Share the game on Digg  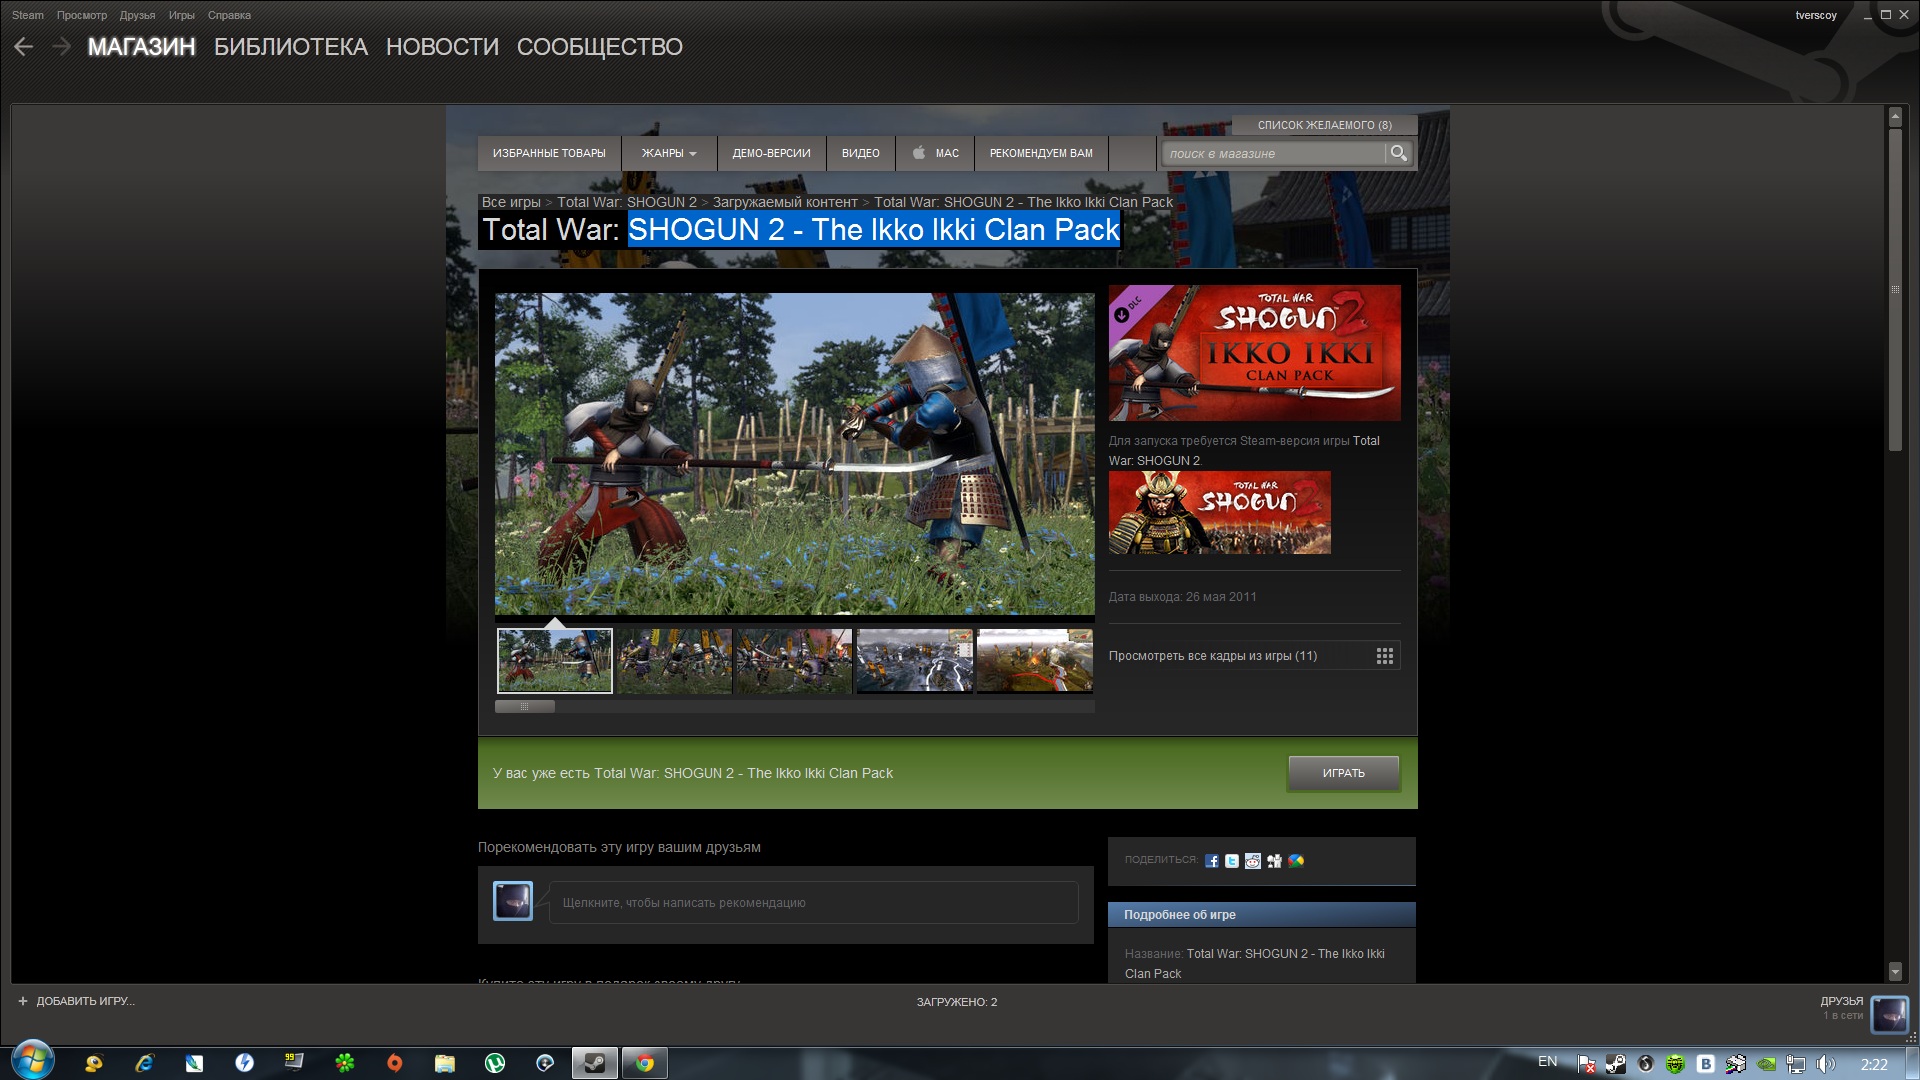1274,861
